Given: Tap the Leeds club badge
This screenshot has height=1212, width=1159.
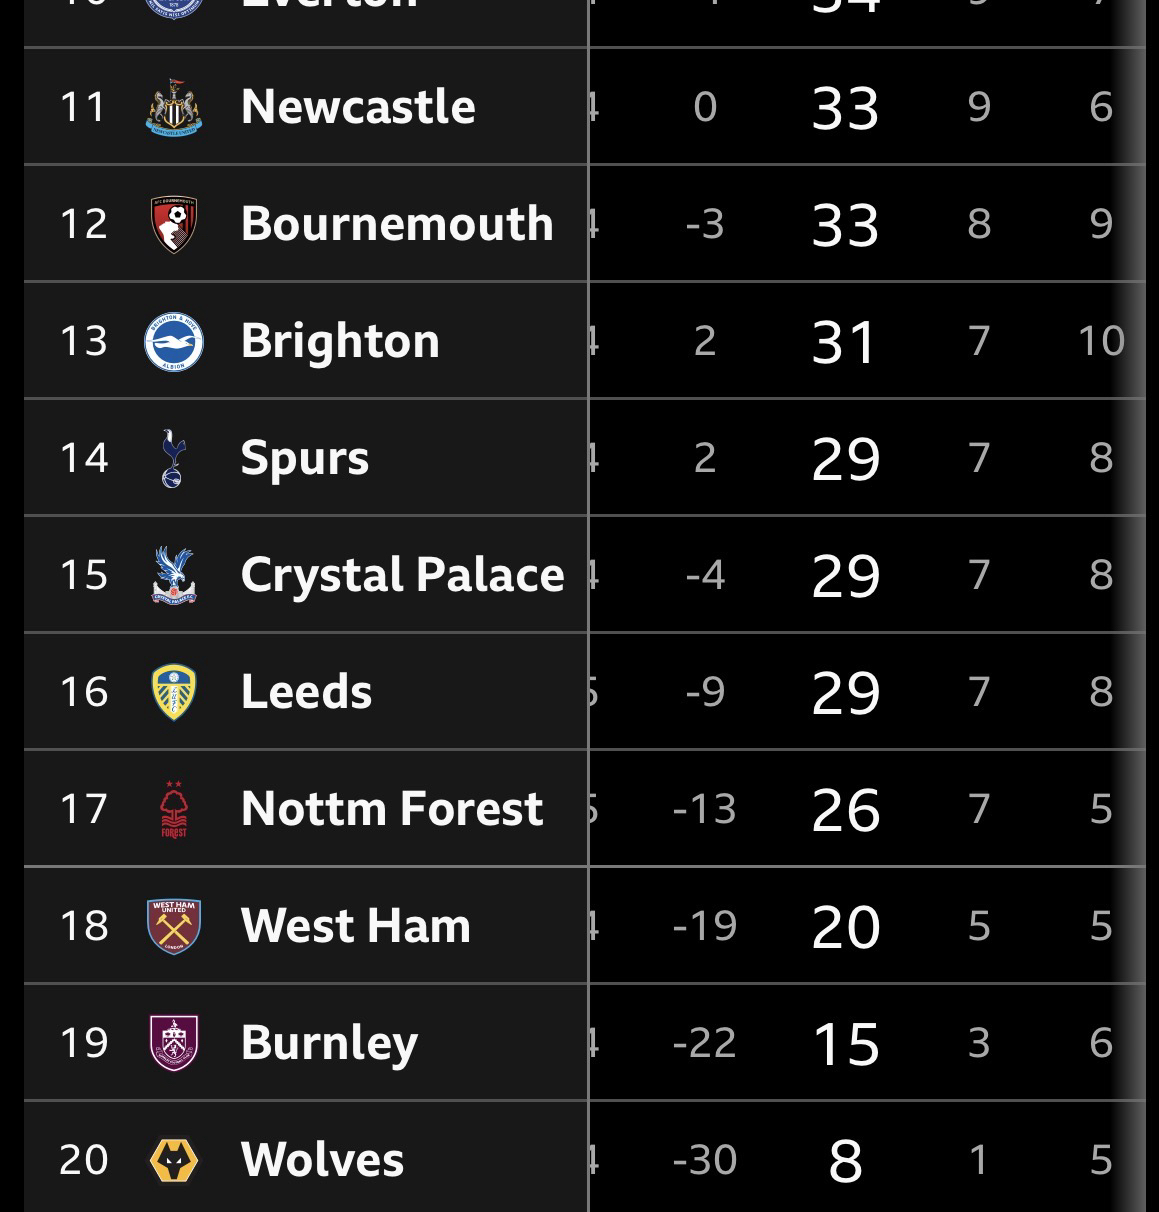Looking at the screenshot, I should (x=174, y=692).
